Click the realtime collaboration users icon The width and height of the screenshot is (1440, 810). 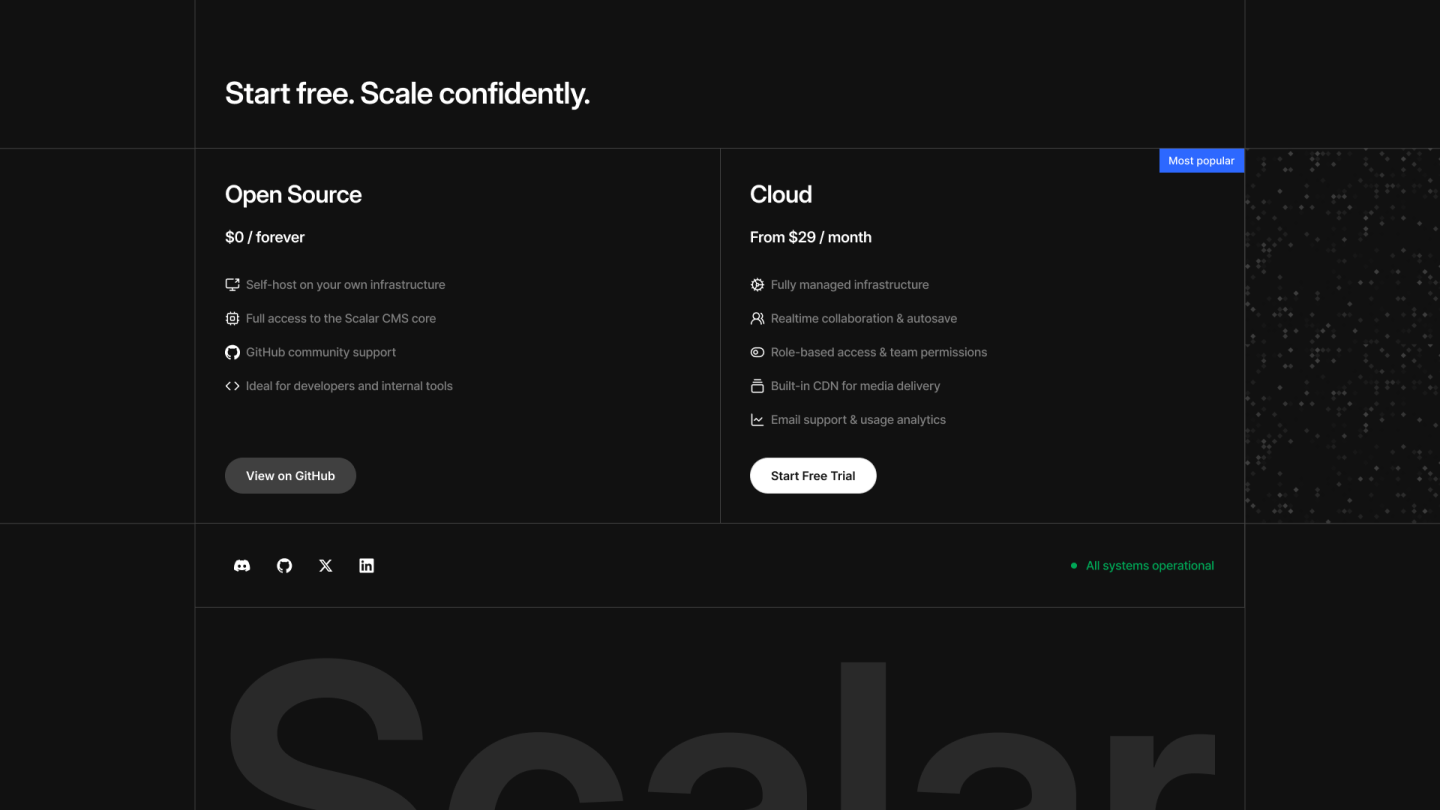[757, 319]
